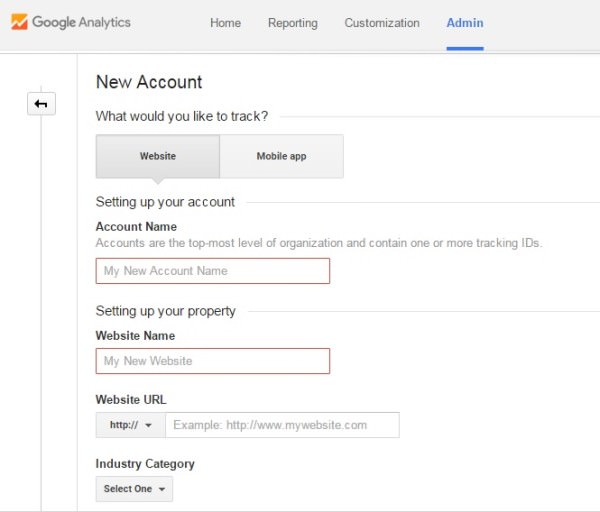Click into the Website Name text box

click(212, 361)
